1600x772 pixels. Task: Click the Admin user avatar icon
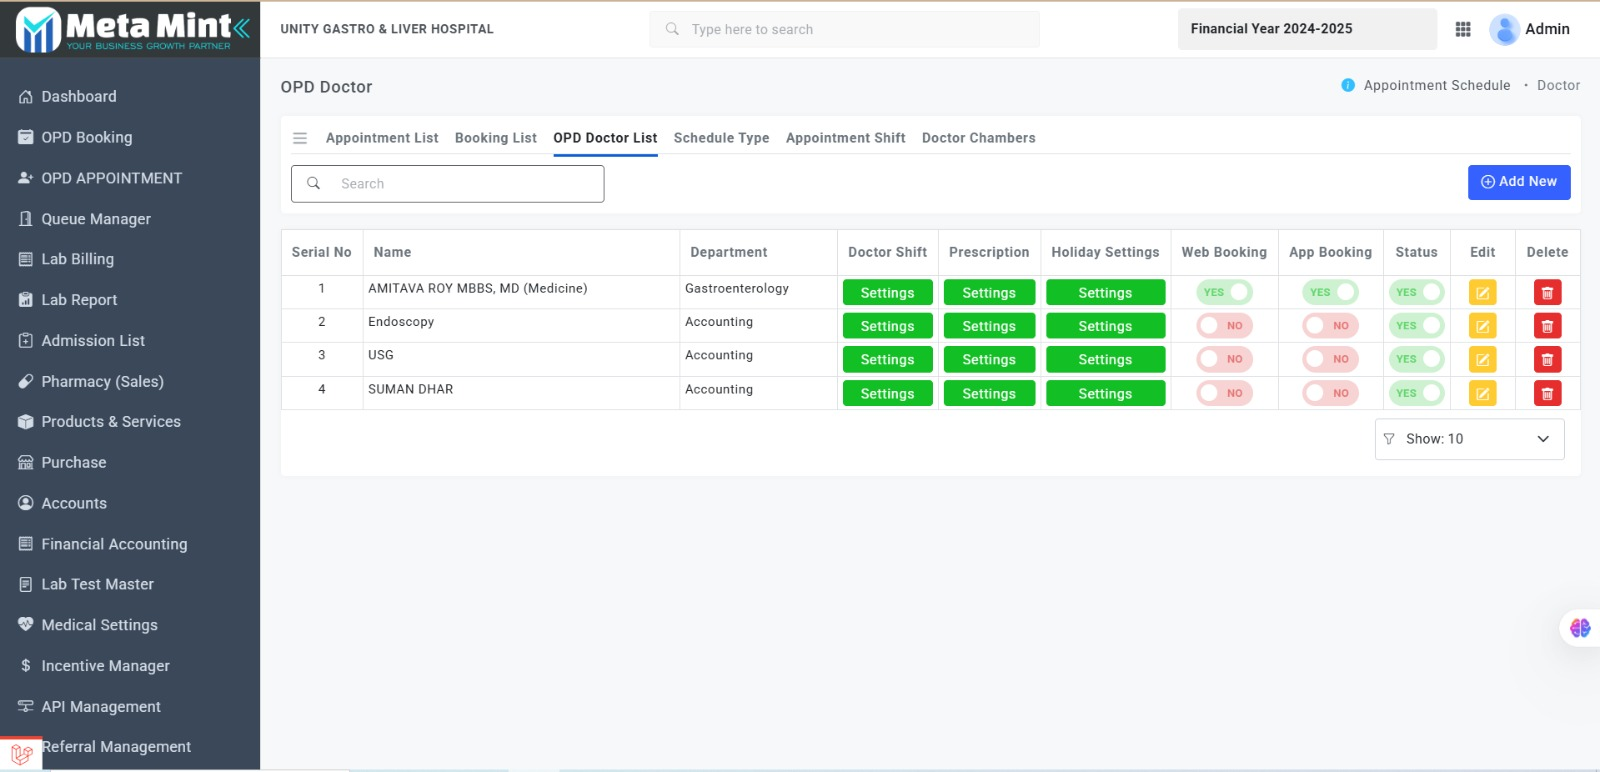click(x=1504, y=30)
